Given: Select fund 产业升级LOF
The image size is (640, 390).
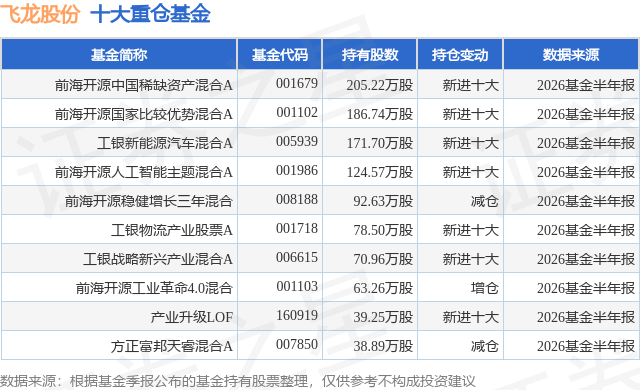Looking at the screenshot, I should [192, 317].
